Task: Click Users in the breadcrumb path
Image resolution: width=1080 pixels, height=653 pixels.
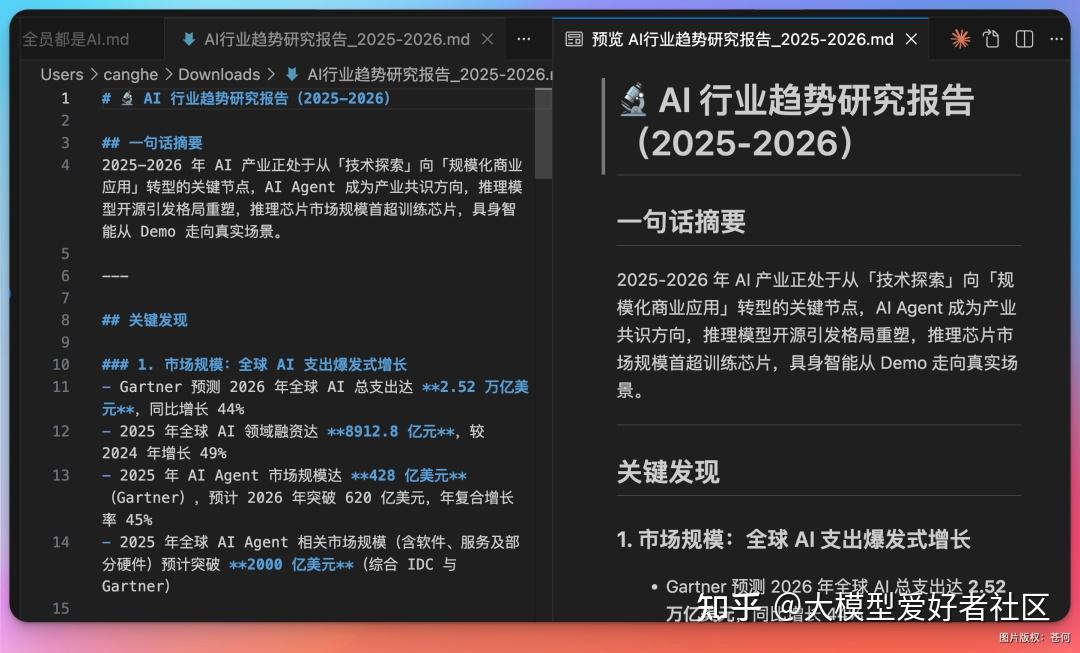Action: [62, 74]
